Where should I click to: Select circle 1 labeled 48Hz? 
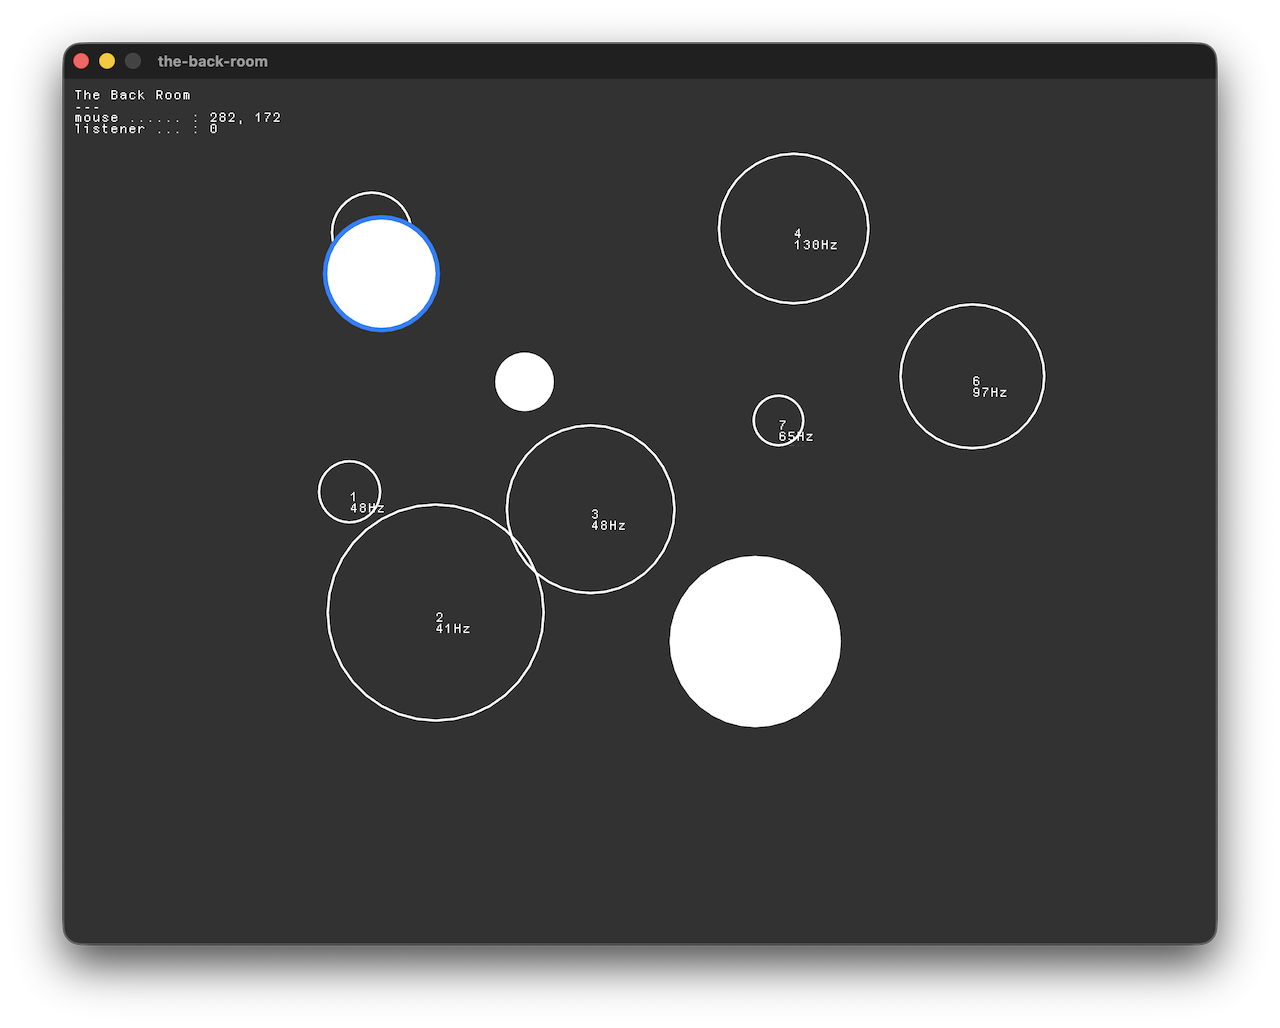pos(349,492)
